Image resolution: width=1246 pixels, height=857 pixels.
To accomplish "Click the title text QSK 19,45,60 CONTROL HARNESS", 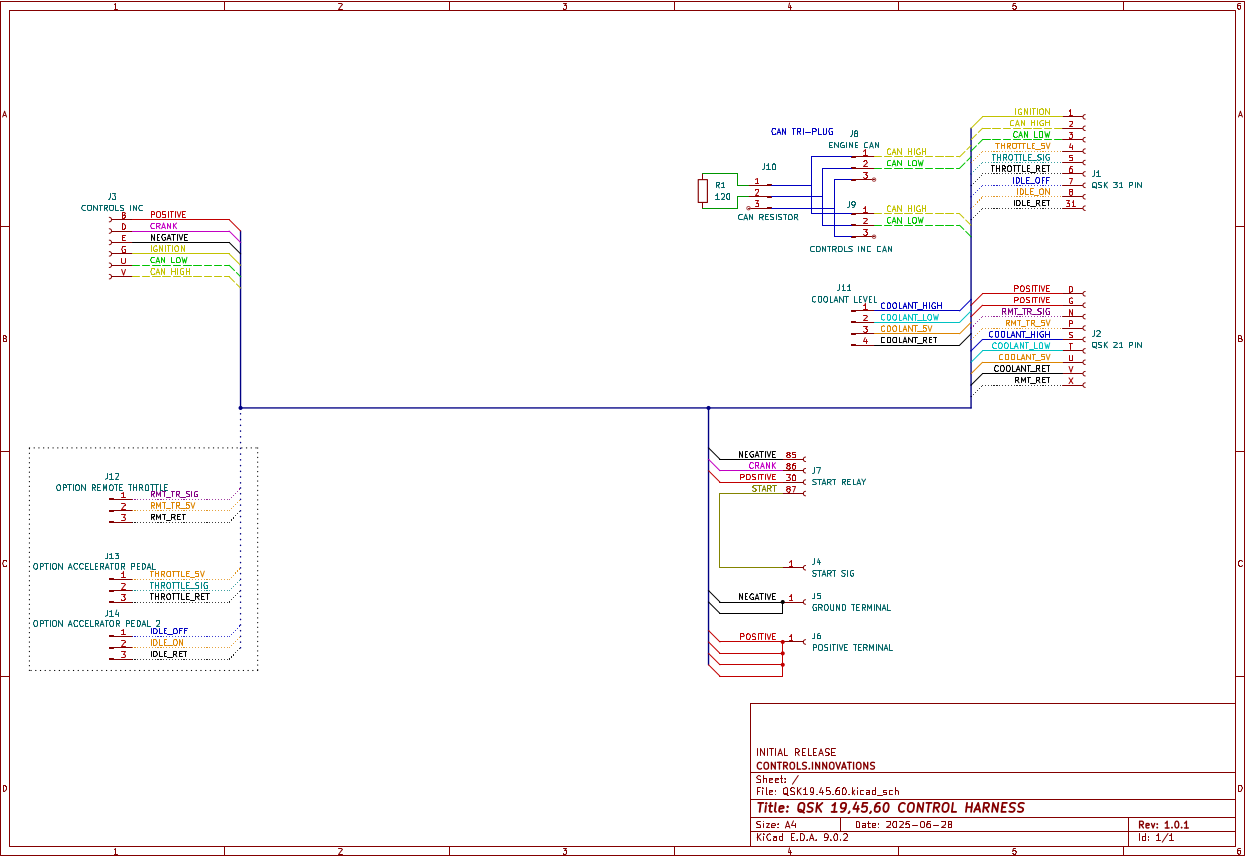I will pos(910,808).
